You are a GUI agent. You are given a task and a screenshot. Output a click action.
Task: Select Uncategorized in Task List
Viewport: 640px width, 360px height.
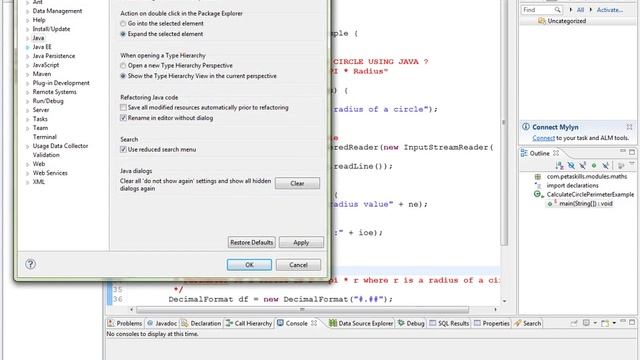567,21
